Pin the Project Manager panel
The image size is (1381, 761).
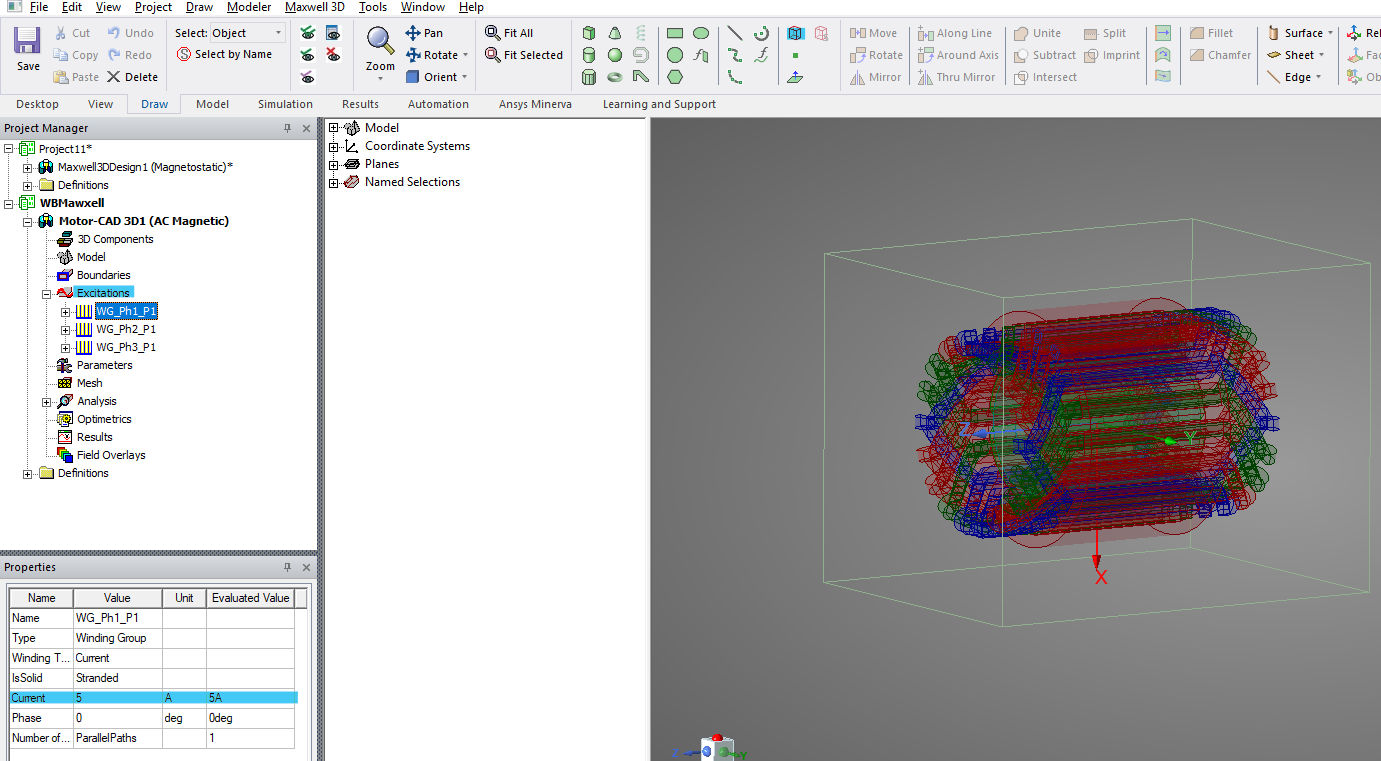(288, 128)
